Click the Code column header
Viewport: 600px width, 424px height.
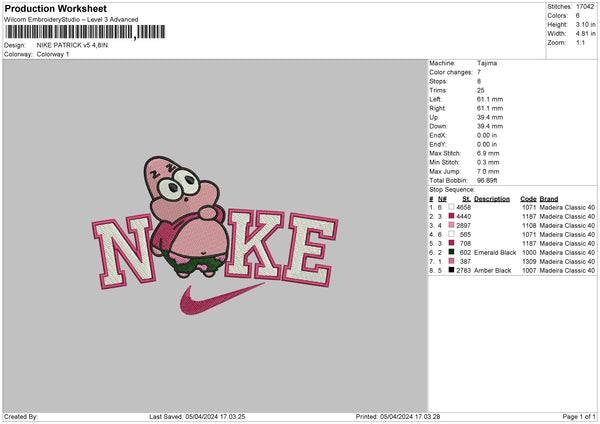tap(528, 199)
